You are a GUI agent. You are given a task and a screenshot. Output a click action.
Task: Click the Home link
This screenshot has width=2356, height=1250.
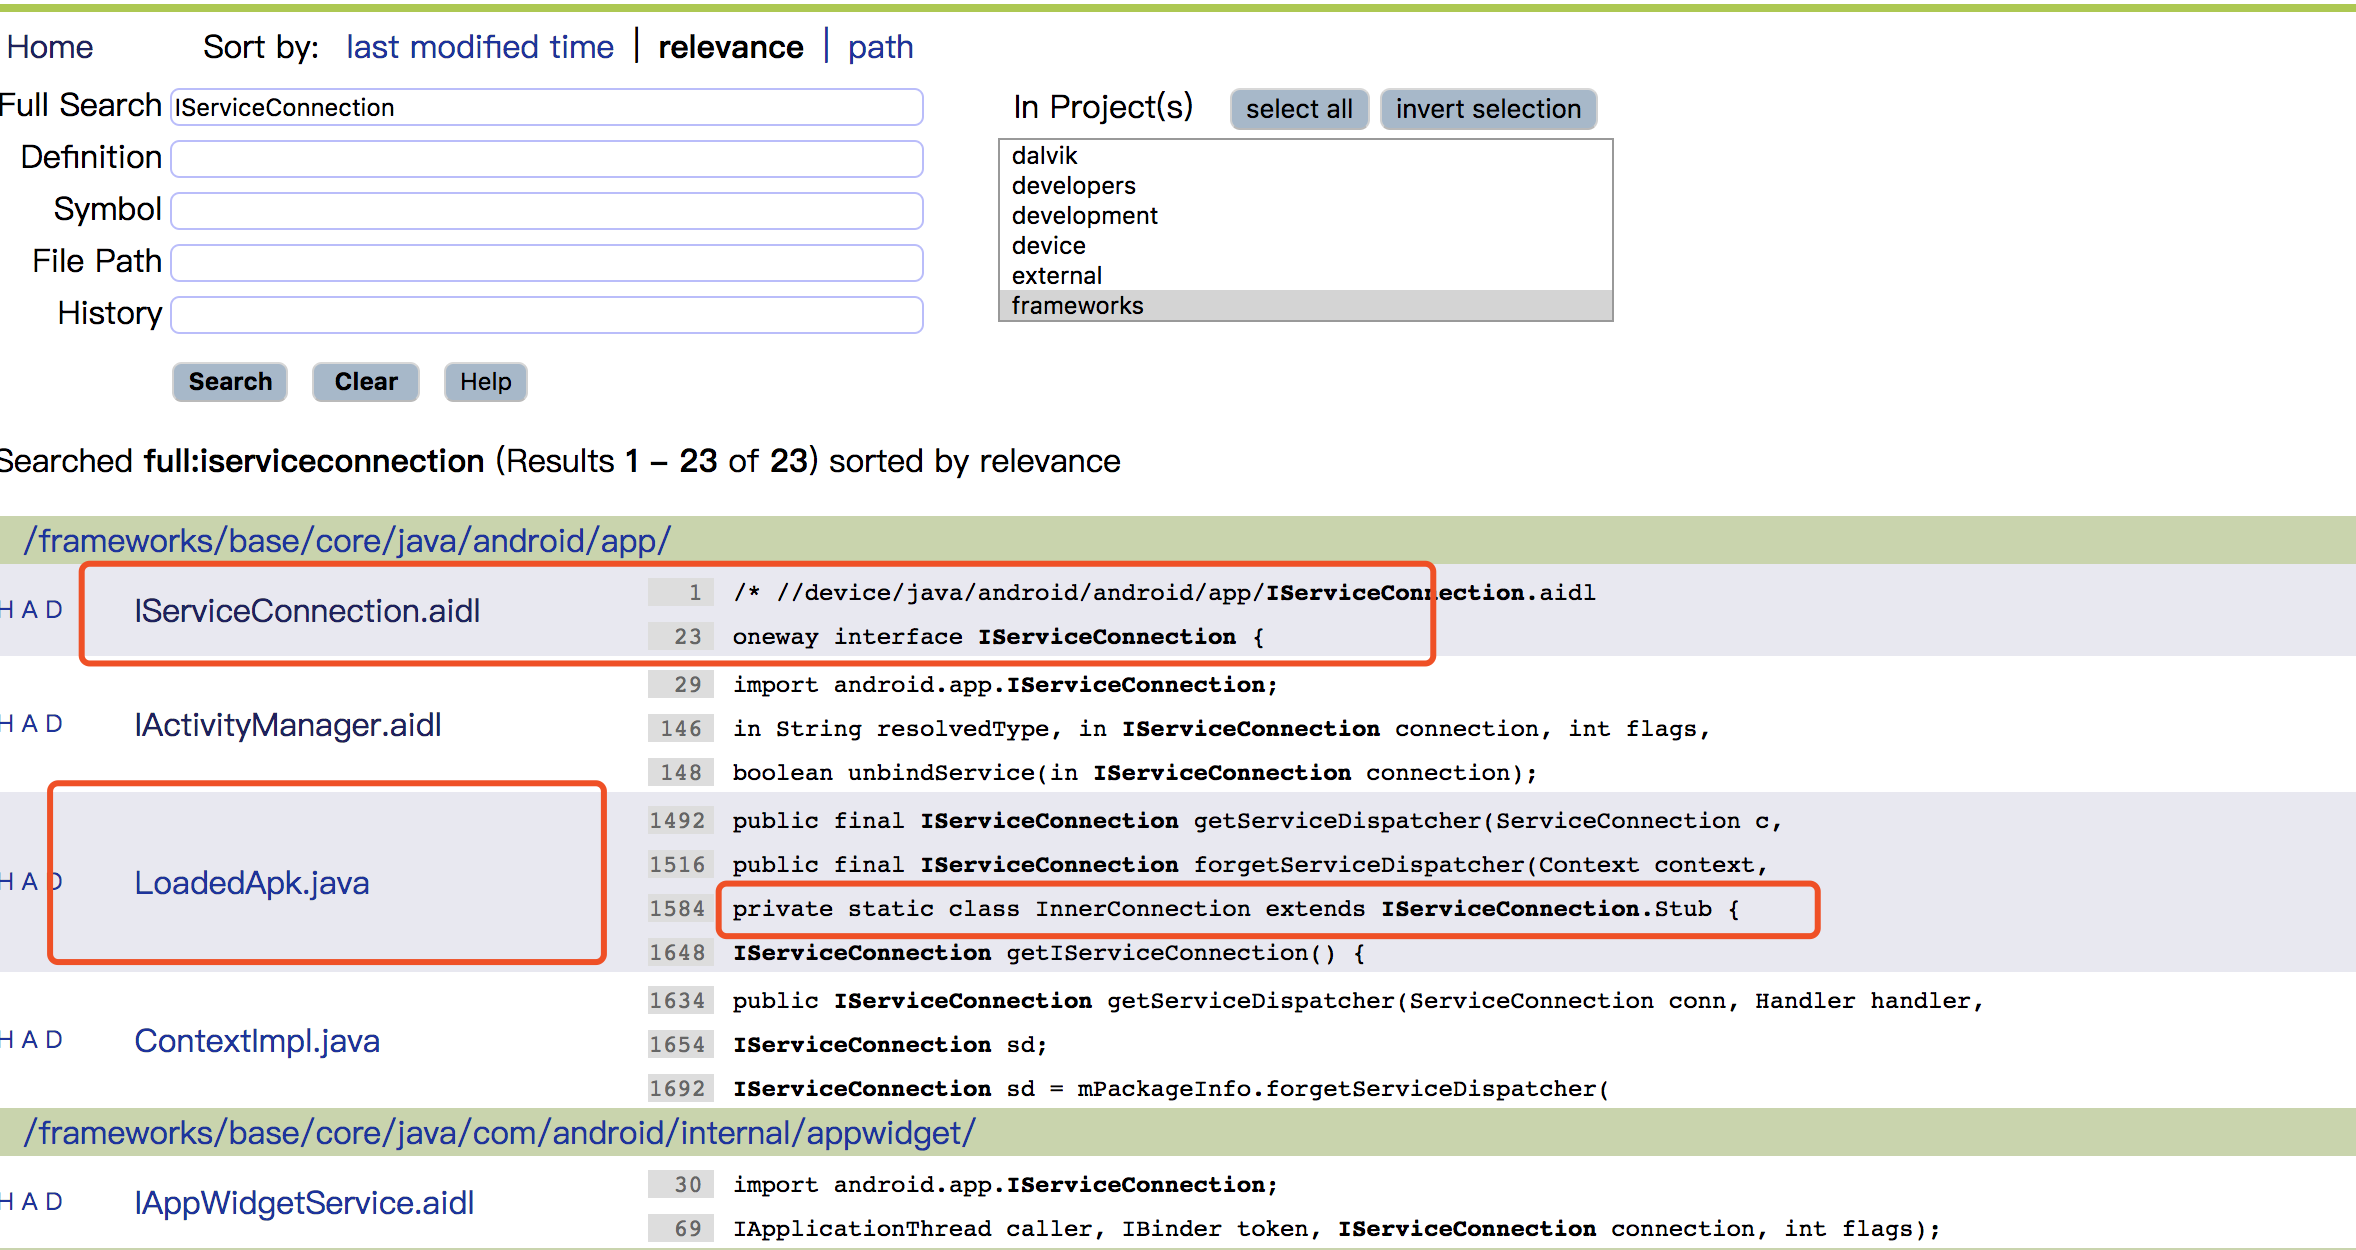50,47
